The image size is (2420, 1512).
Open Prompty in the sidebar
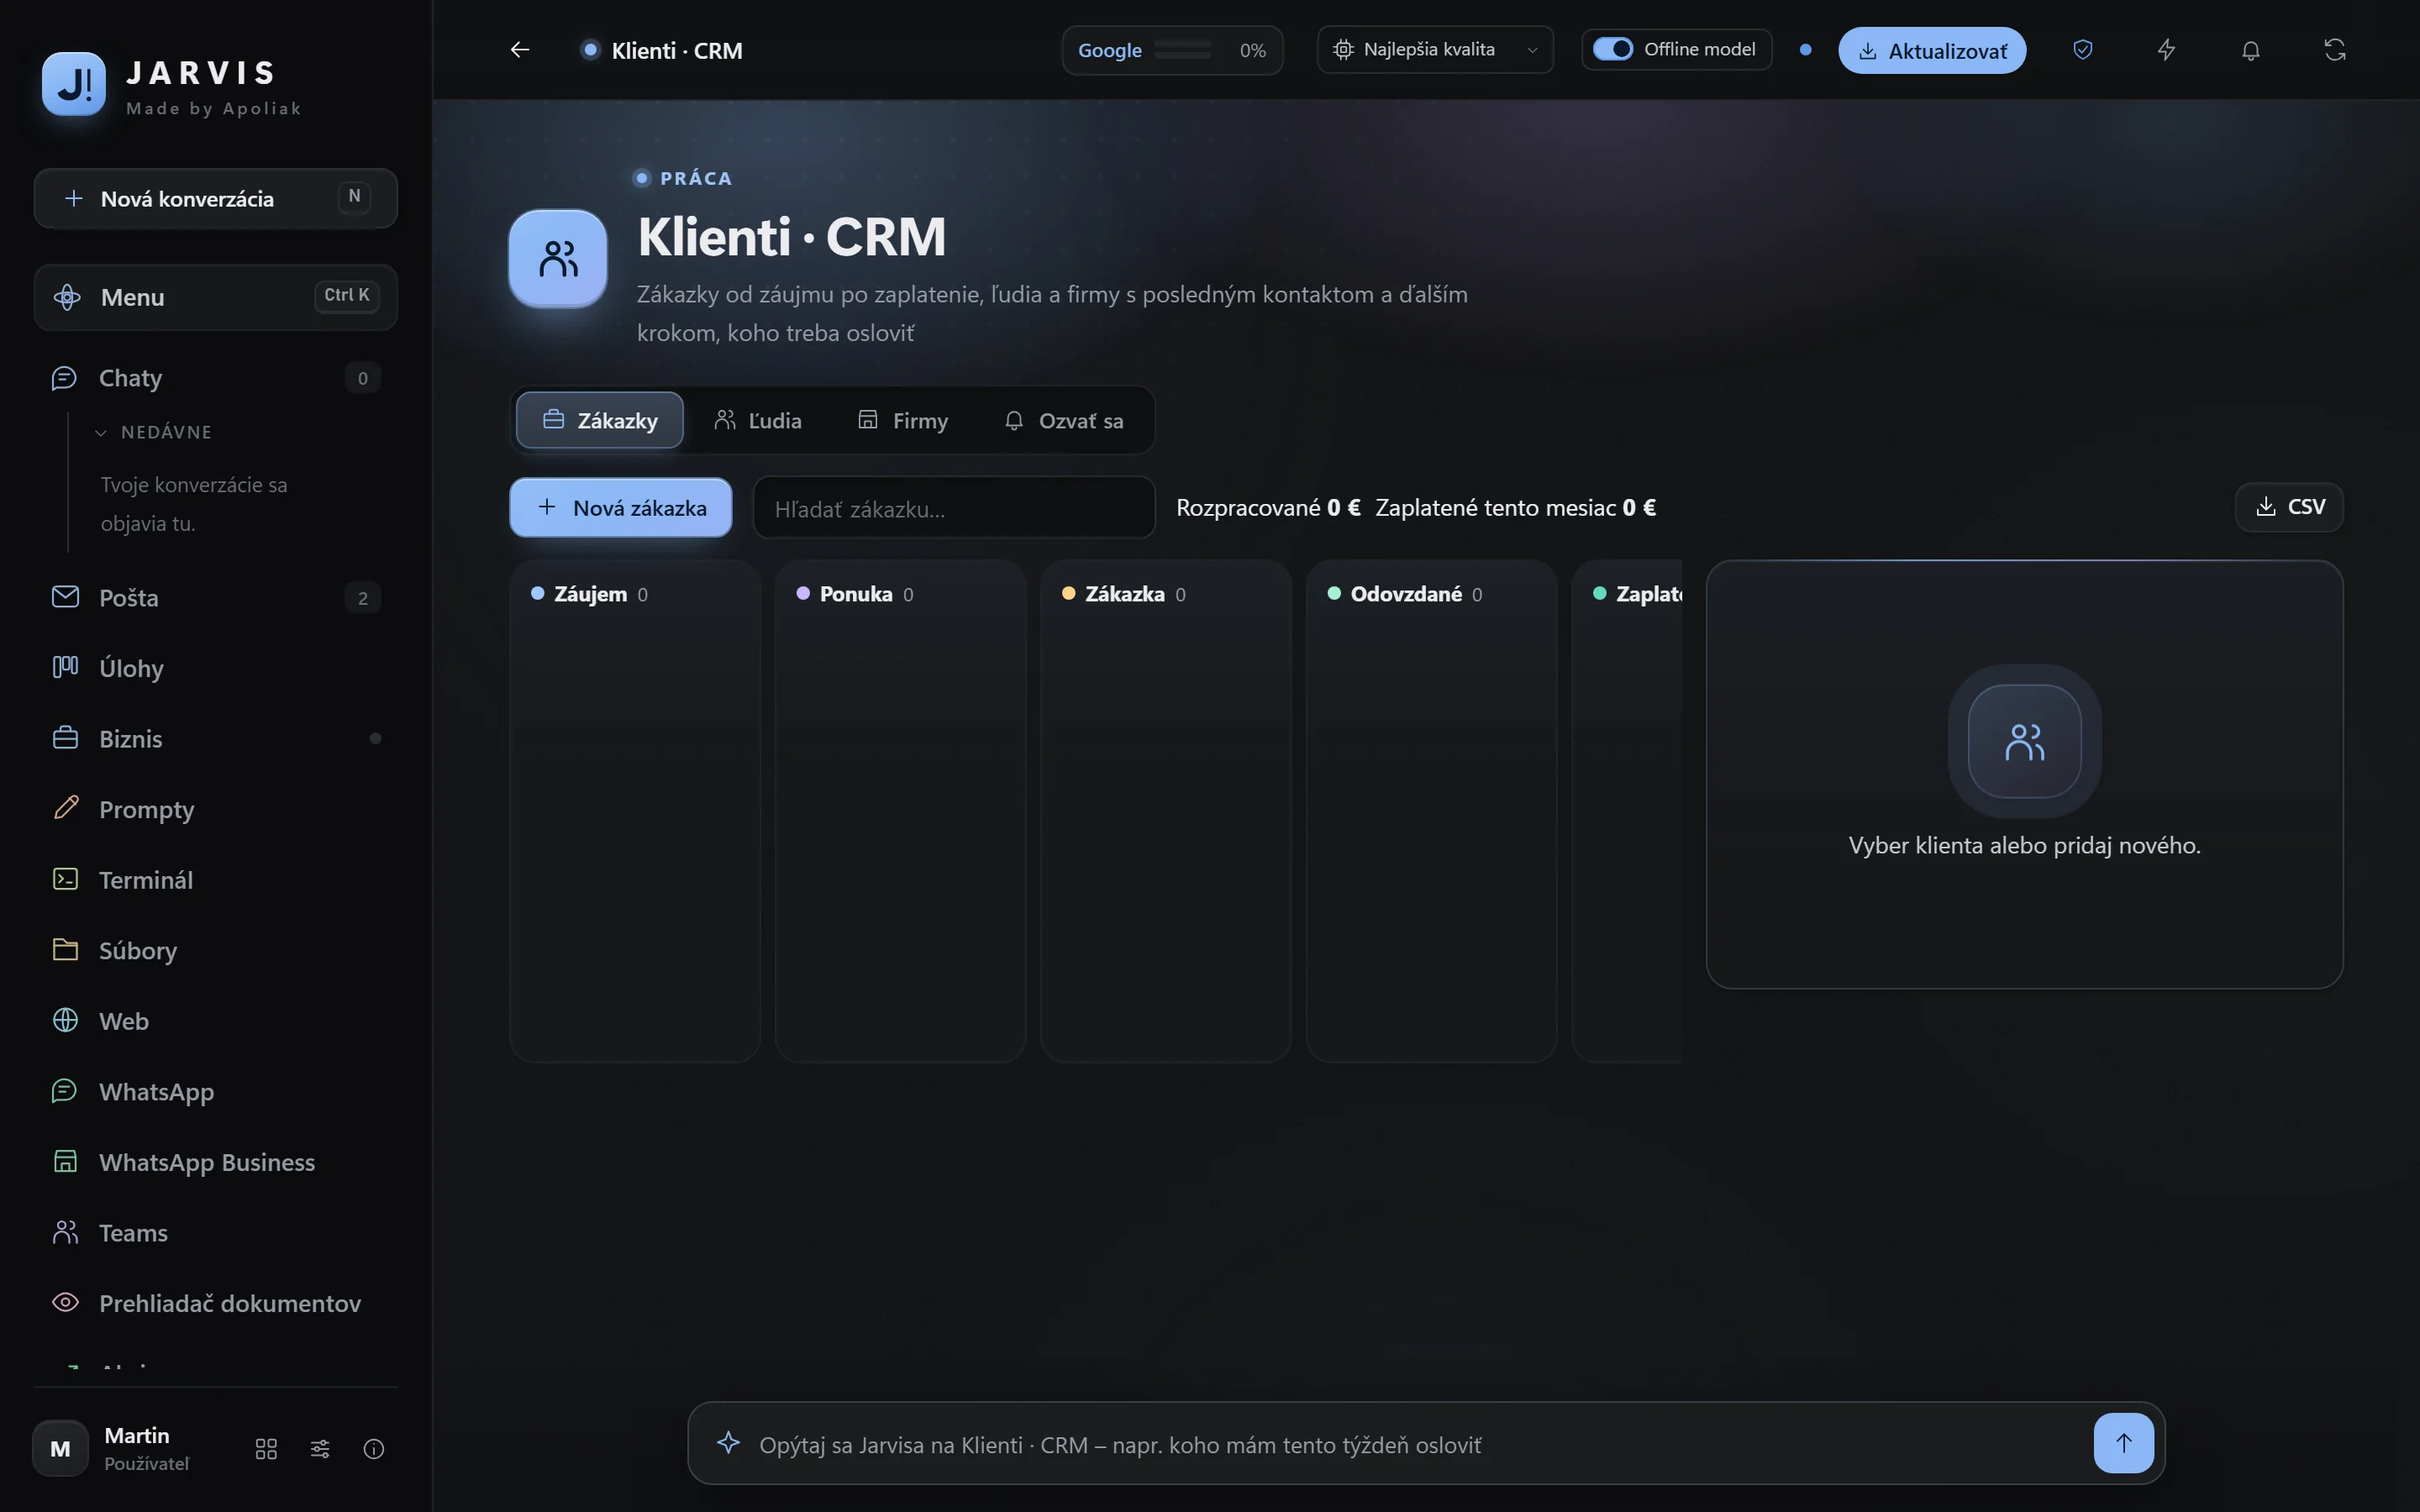(216, 809)
